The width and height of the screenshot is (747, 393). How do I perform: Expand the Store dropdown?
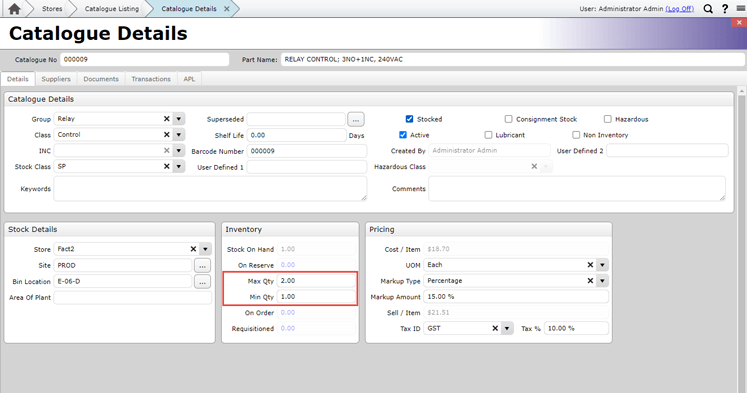205,249
